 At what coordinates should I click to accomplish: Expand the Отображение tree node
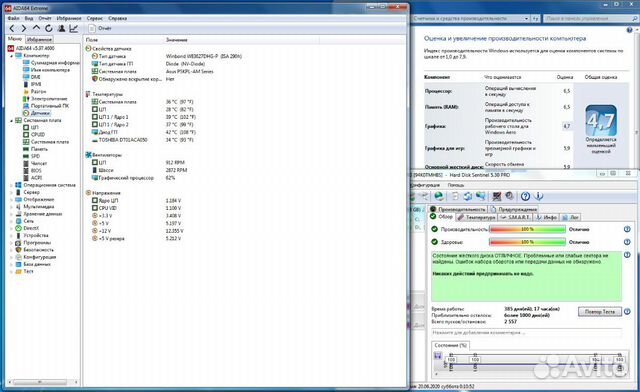pos(11,200)
